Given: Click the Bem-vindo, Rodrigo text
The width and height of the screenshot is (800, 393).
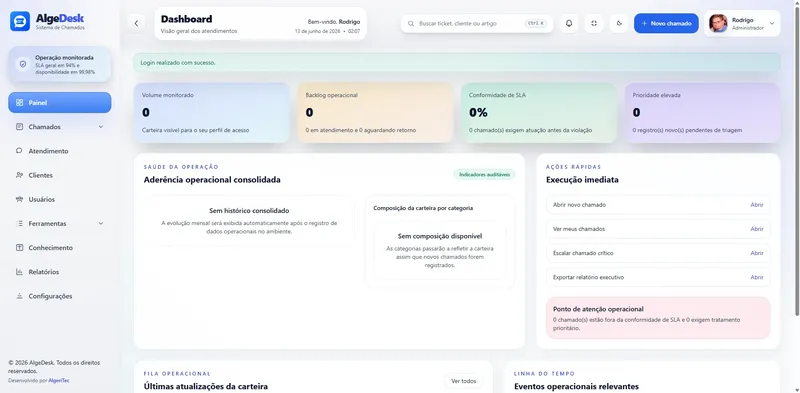Looking at the screenshot, I should pyautogui.click(x=334, y=22).
